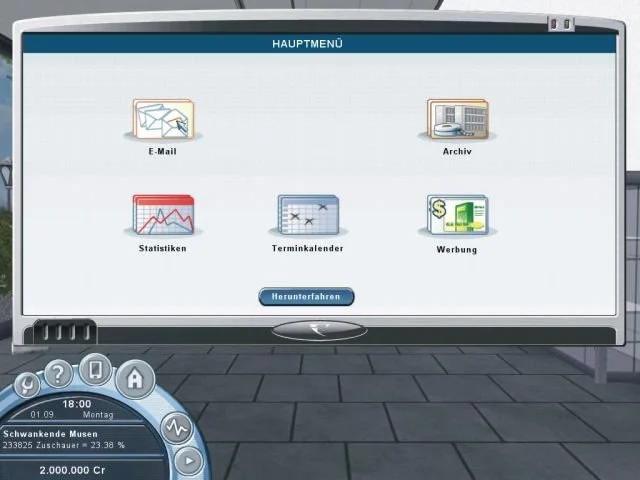640x480 pixels.
Task: Click the pulse waveform icon
Action: point(176,428)
